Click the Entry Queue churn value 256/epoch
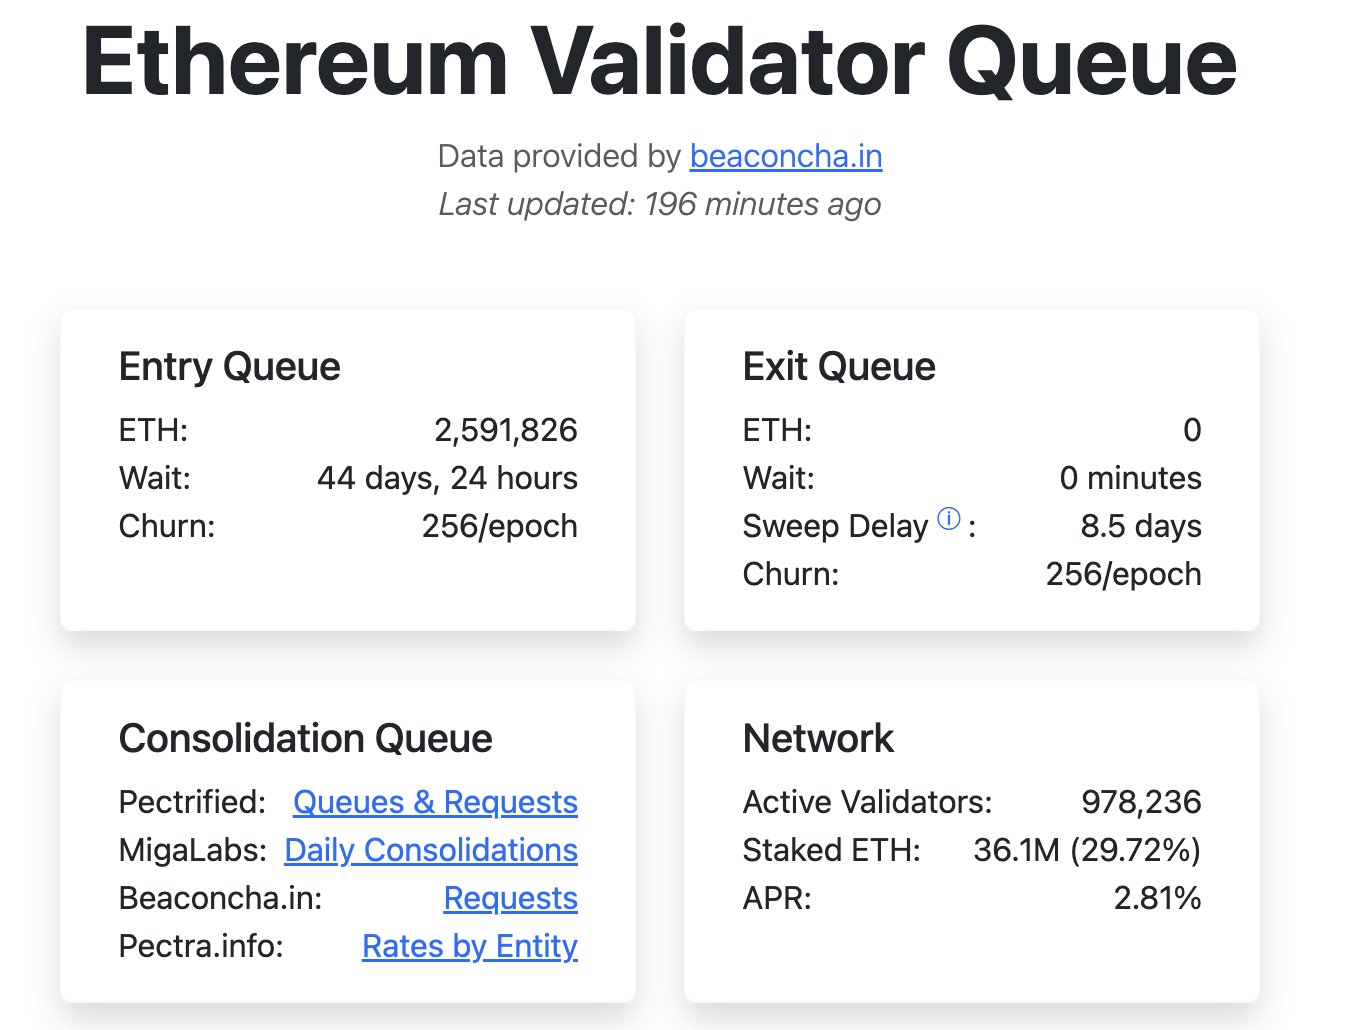The height and width of the screenshot is (1030, 1346). click(499, 526)
